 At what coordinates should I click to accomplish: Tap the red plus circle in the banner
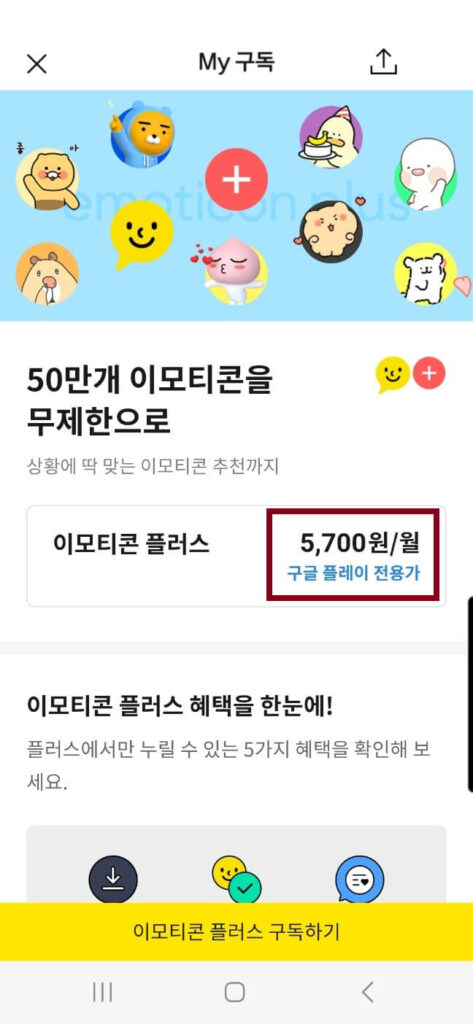236,179
